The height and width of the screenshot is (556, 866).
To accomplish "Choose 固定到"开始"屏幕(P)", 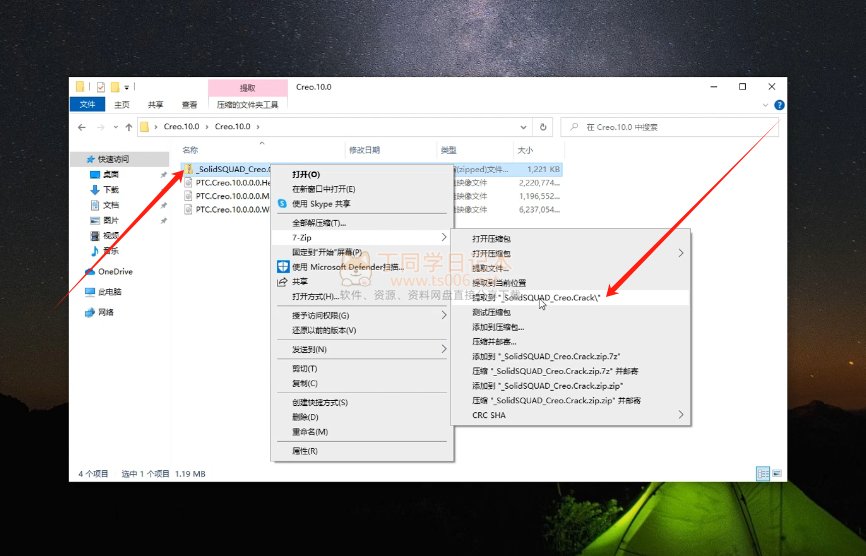I will [327, 252].
